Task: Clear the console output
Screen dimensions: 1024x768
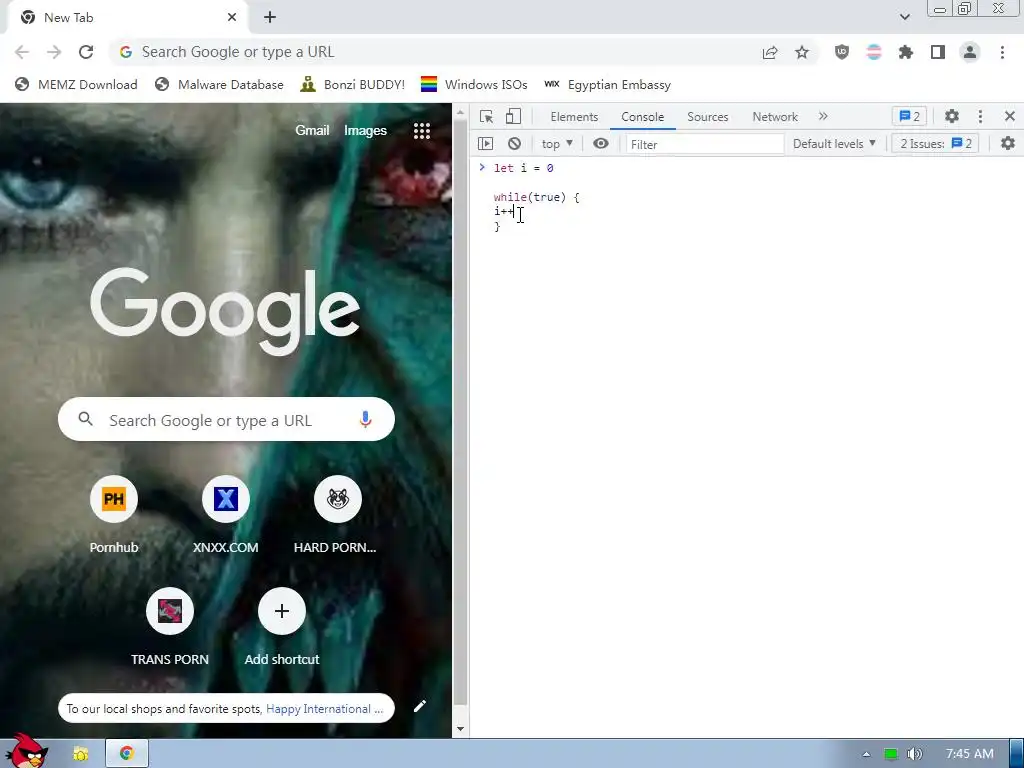Action: 515,144
